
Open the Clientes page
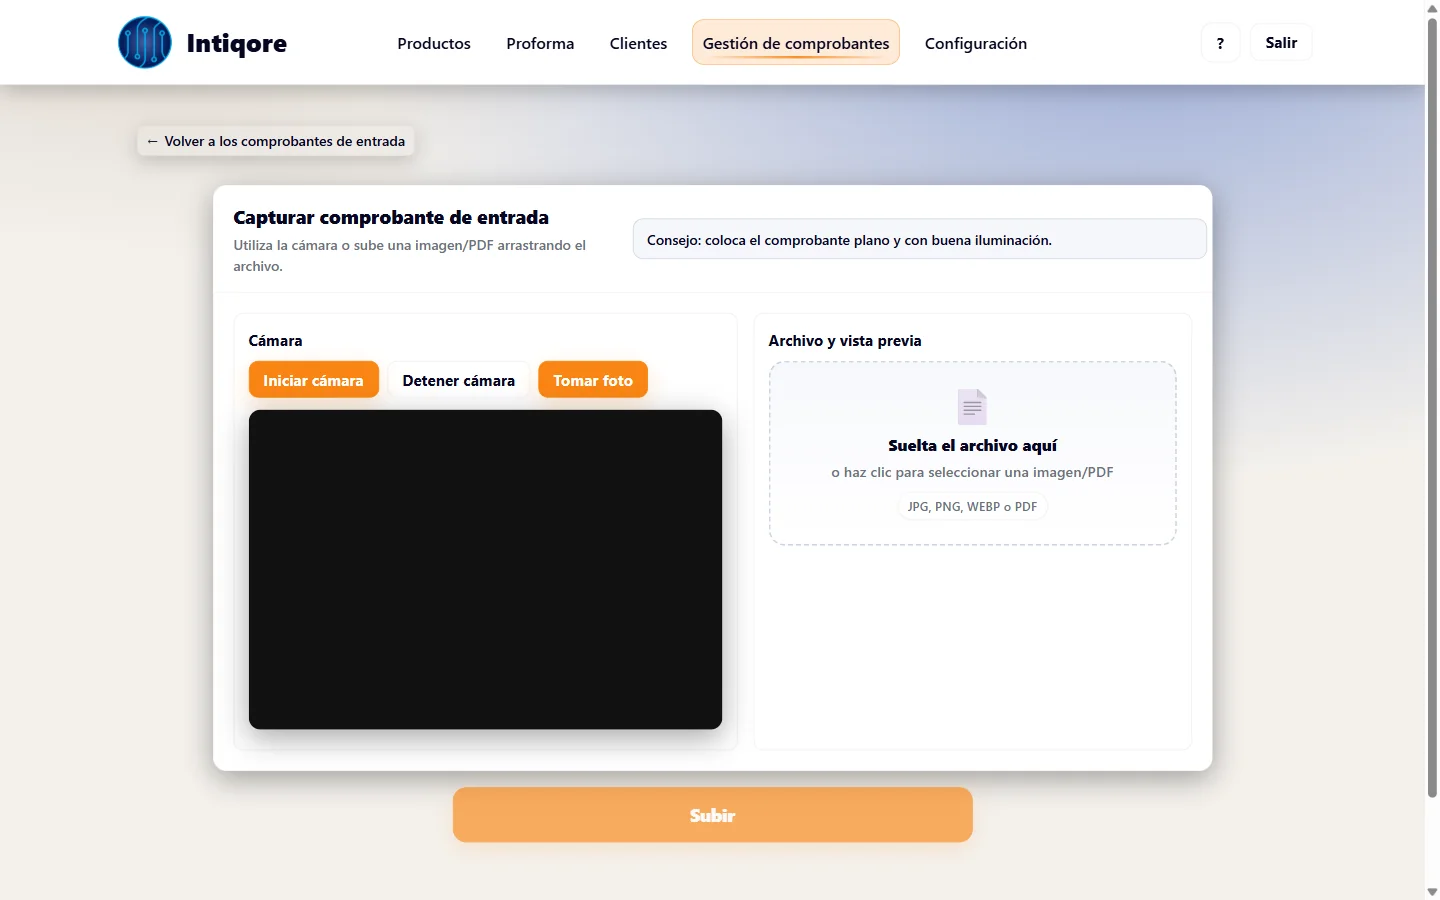pyautogui.click(x=638, y=43)
